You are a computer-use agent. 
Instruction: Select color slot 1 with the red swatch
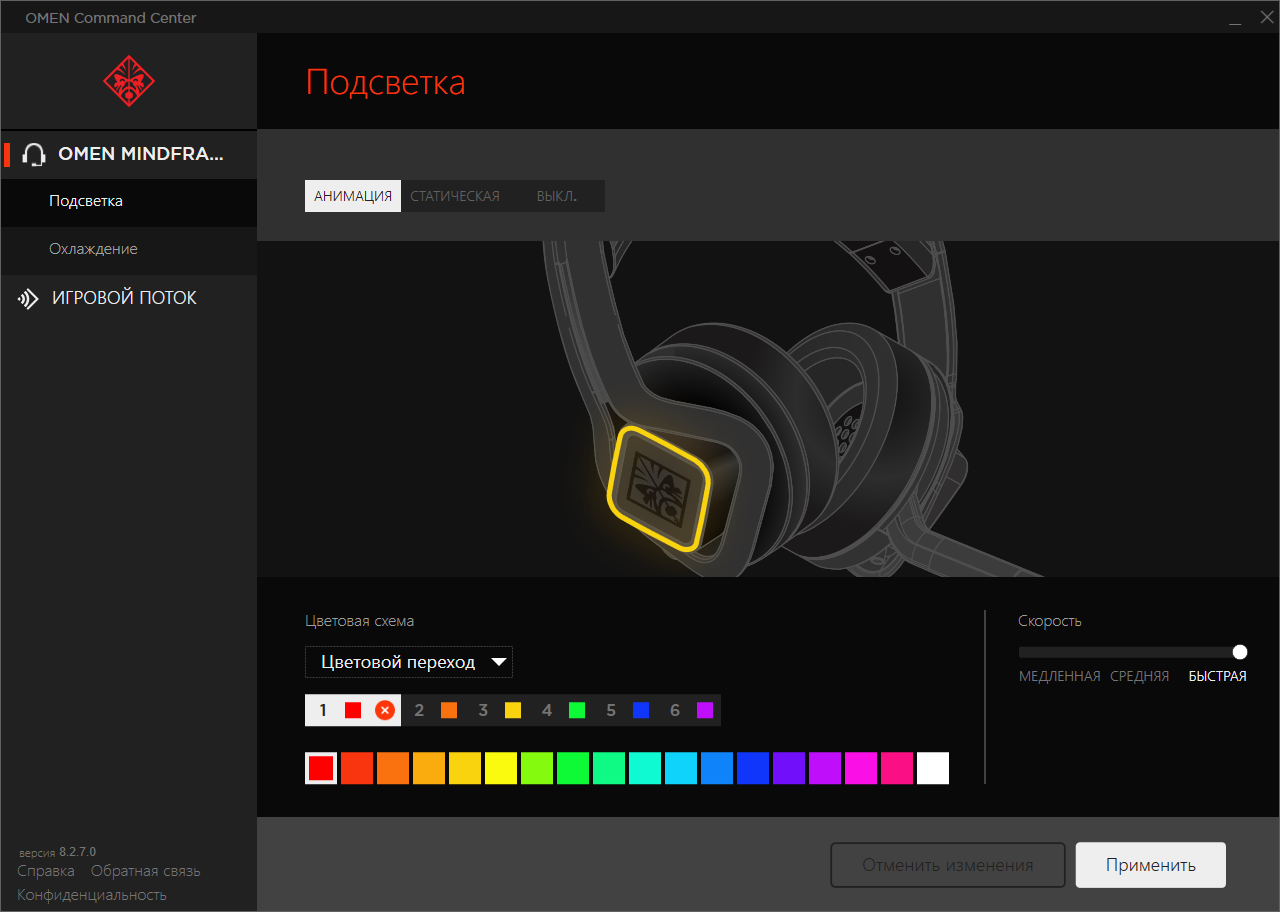(338, 710)
